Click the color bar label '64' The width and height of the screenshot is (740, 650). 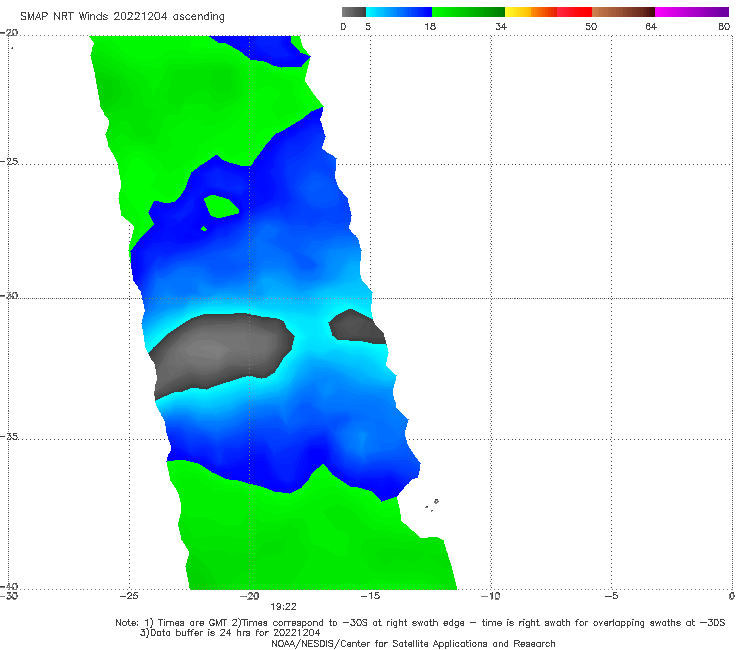coord(651,26)
